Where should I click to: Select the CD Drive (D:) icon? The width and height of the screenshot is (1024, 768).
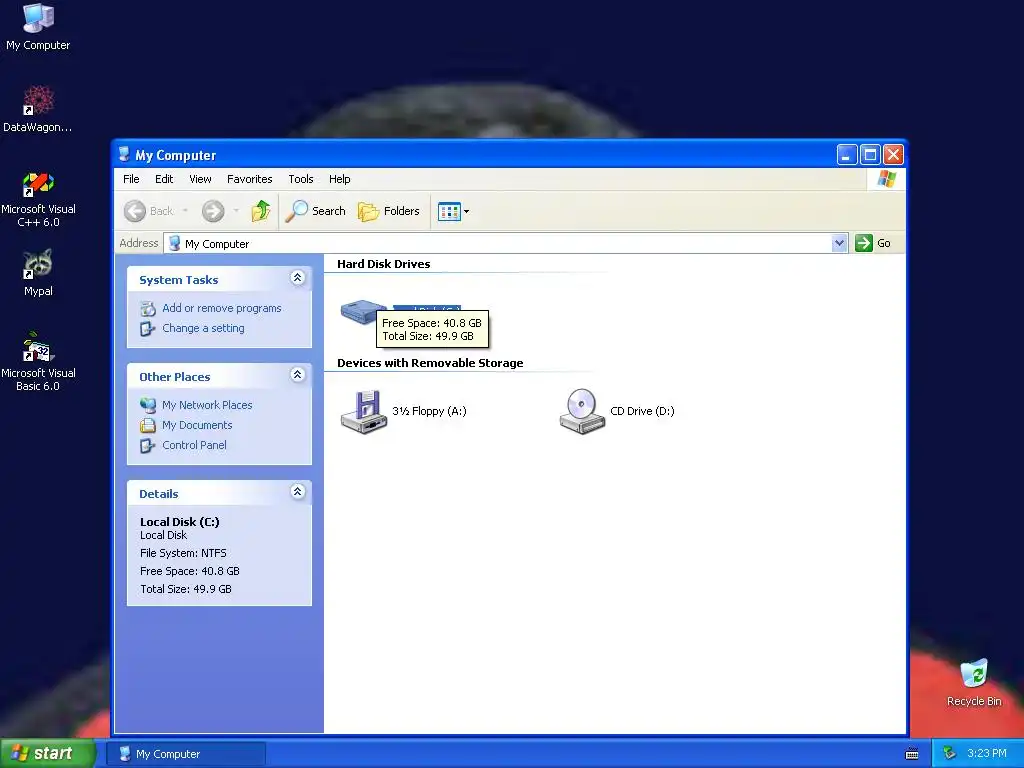pos(582,411)
